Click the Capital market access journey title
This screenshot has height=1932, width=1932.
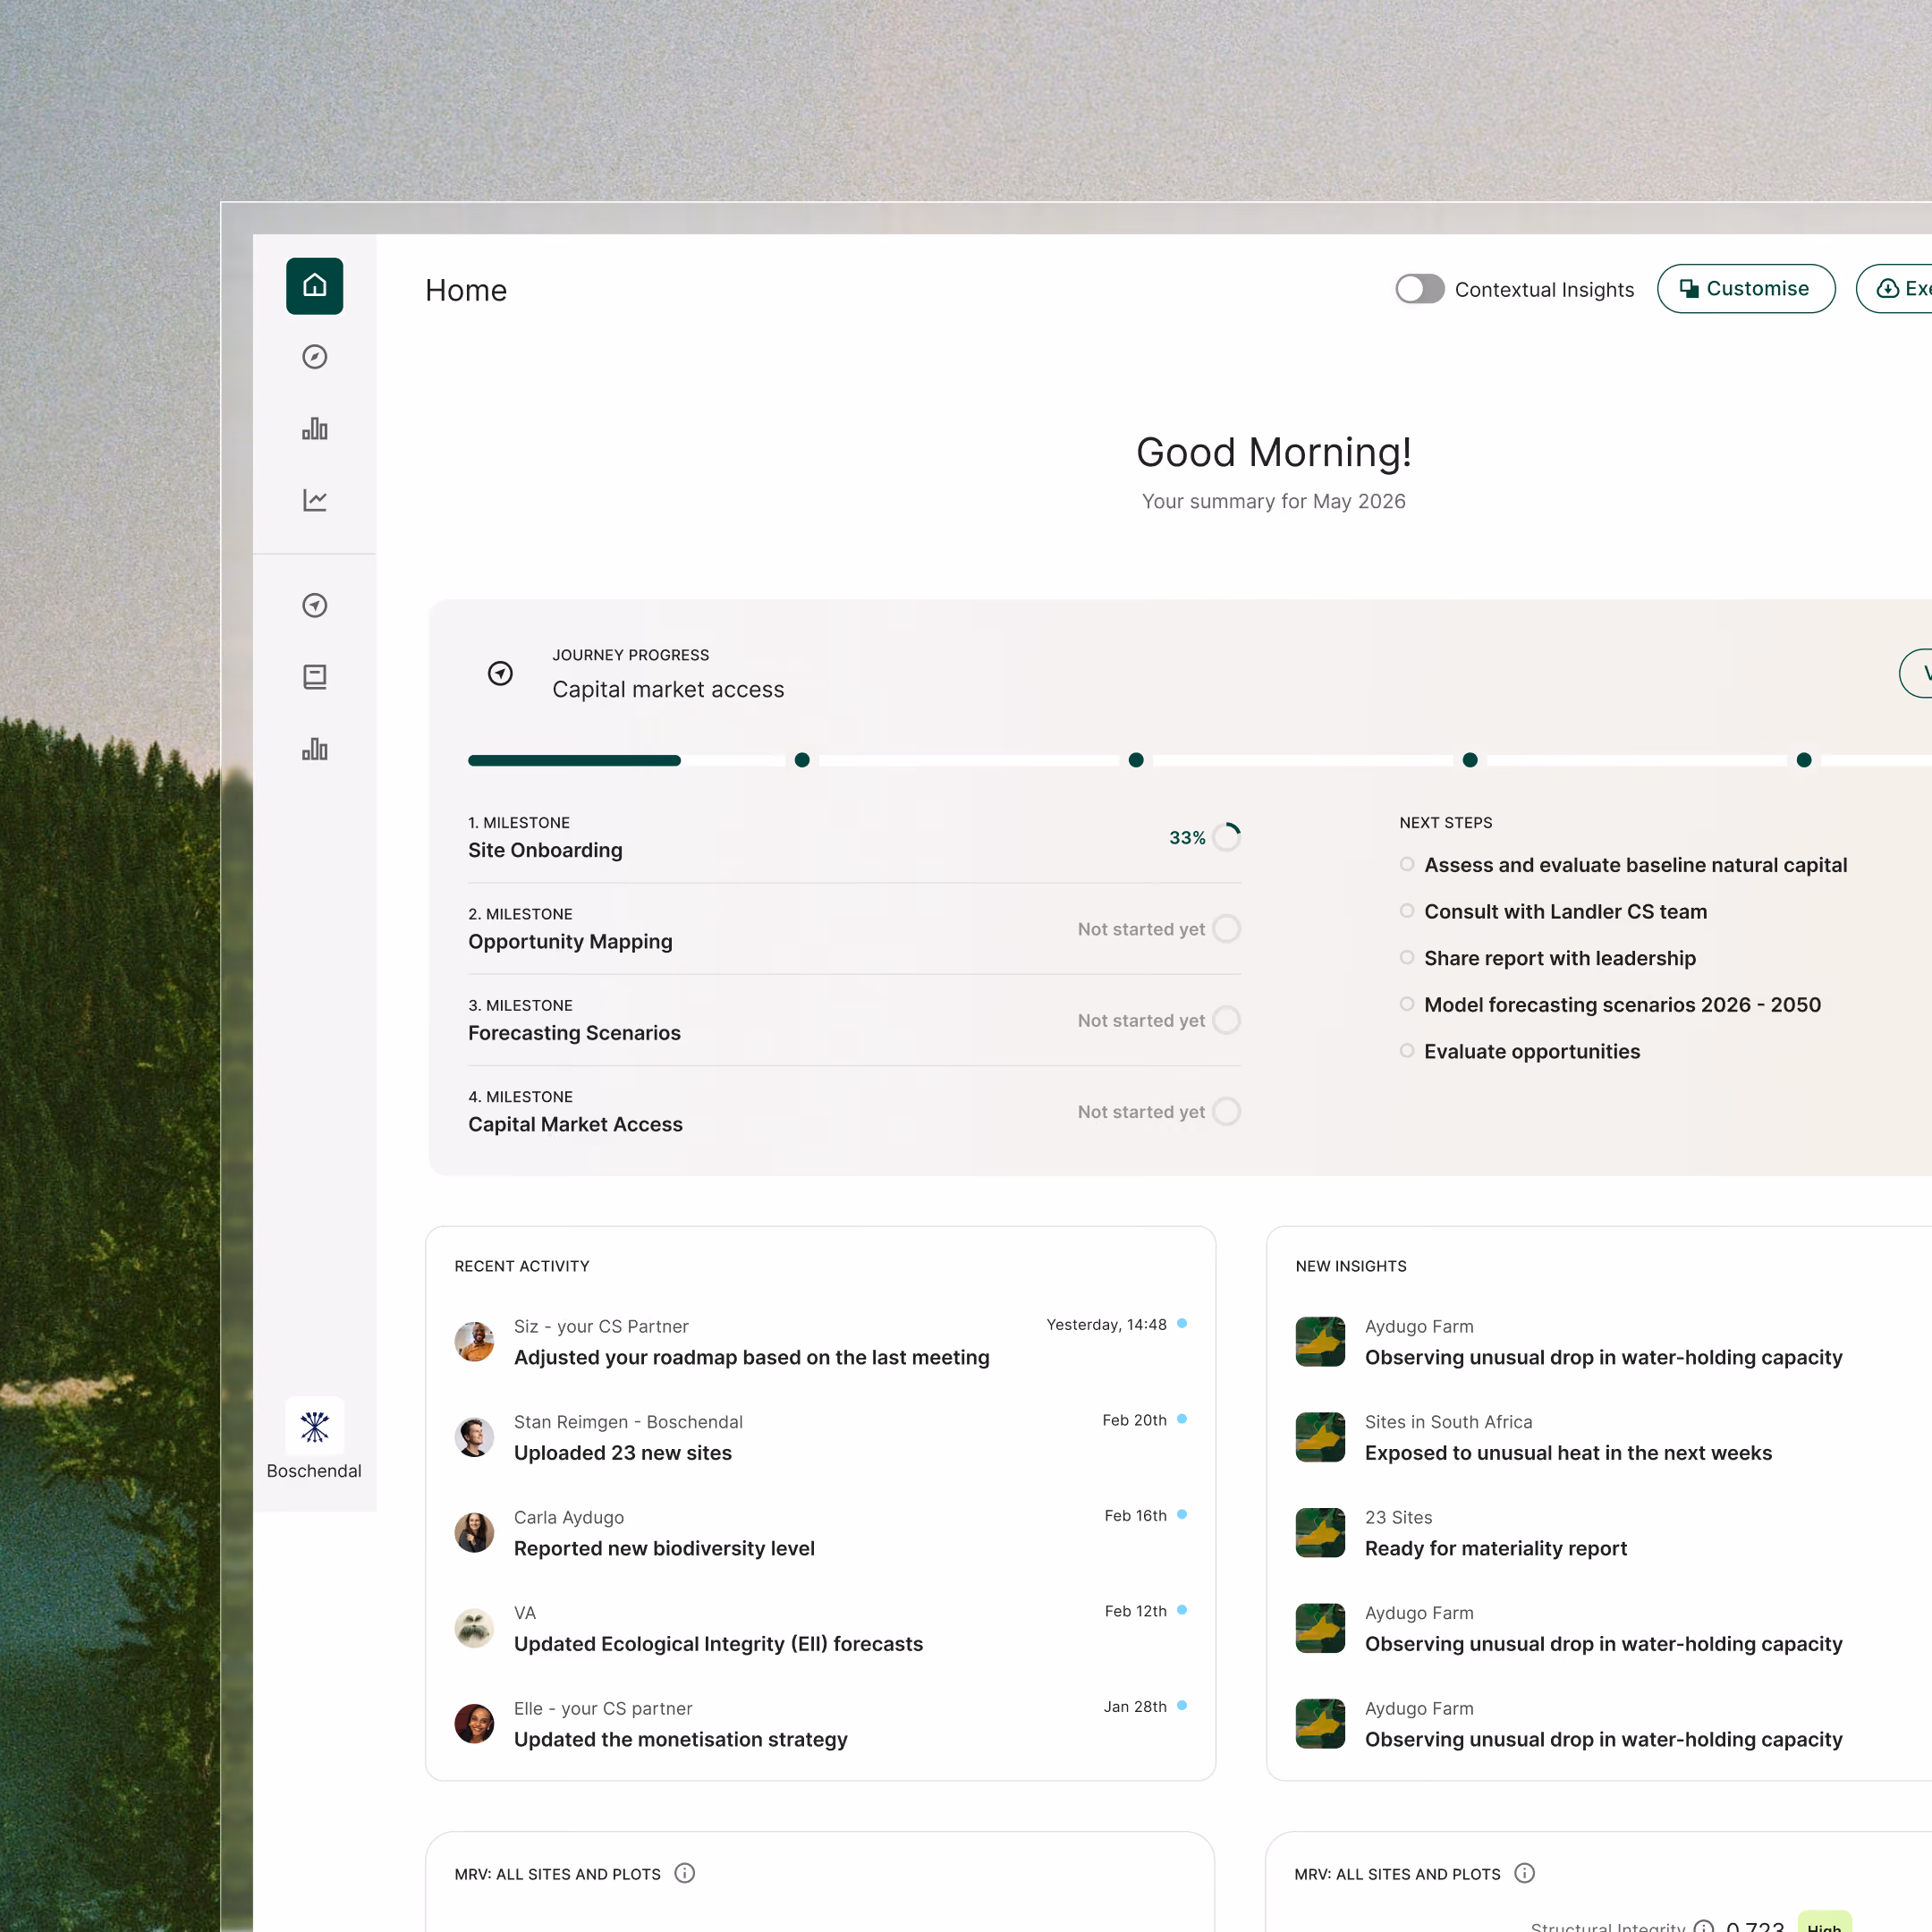[x=668, y=689]
